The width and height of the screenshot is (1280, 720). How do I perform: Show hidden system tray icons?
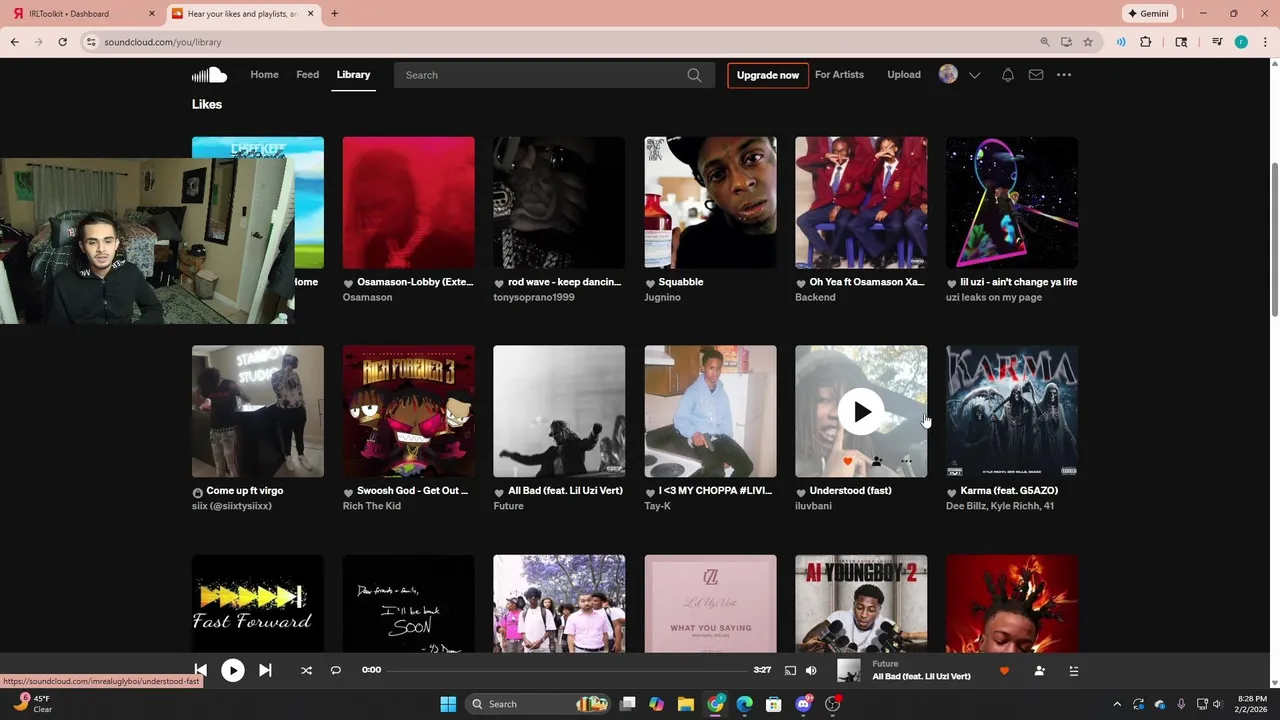click(1117, 704)
